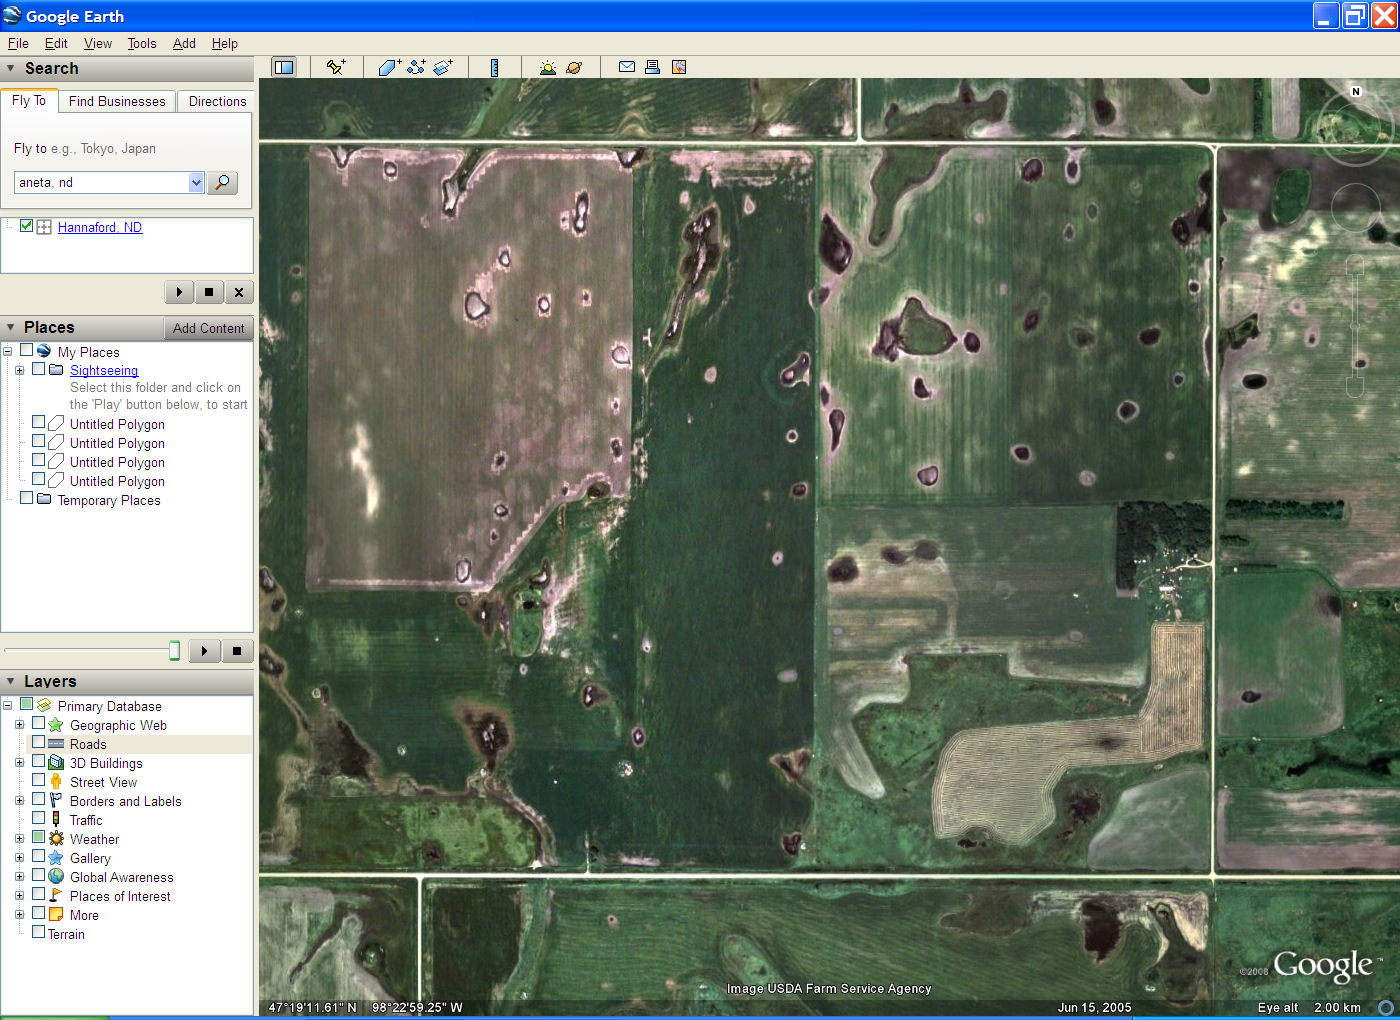Click the 3D Buildings layer icon
The height and width of the screenshot is (1020, 1400).
pos(56,762)
